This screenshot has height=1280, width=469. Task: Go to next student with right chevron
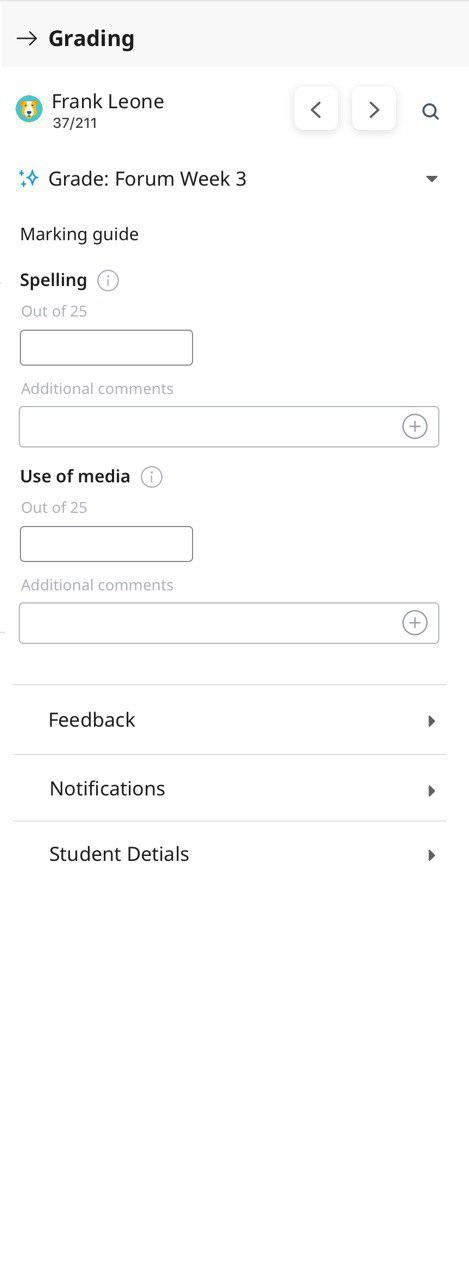pyautogui.click(x=374, y=110)
